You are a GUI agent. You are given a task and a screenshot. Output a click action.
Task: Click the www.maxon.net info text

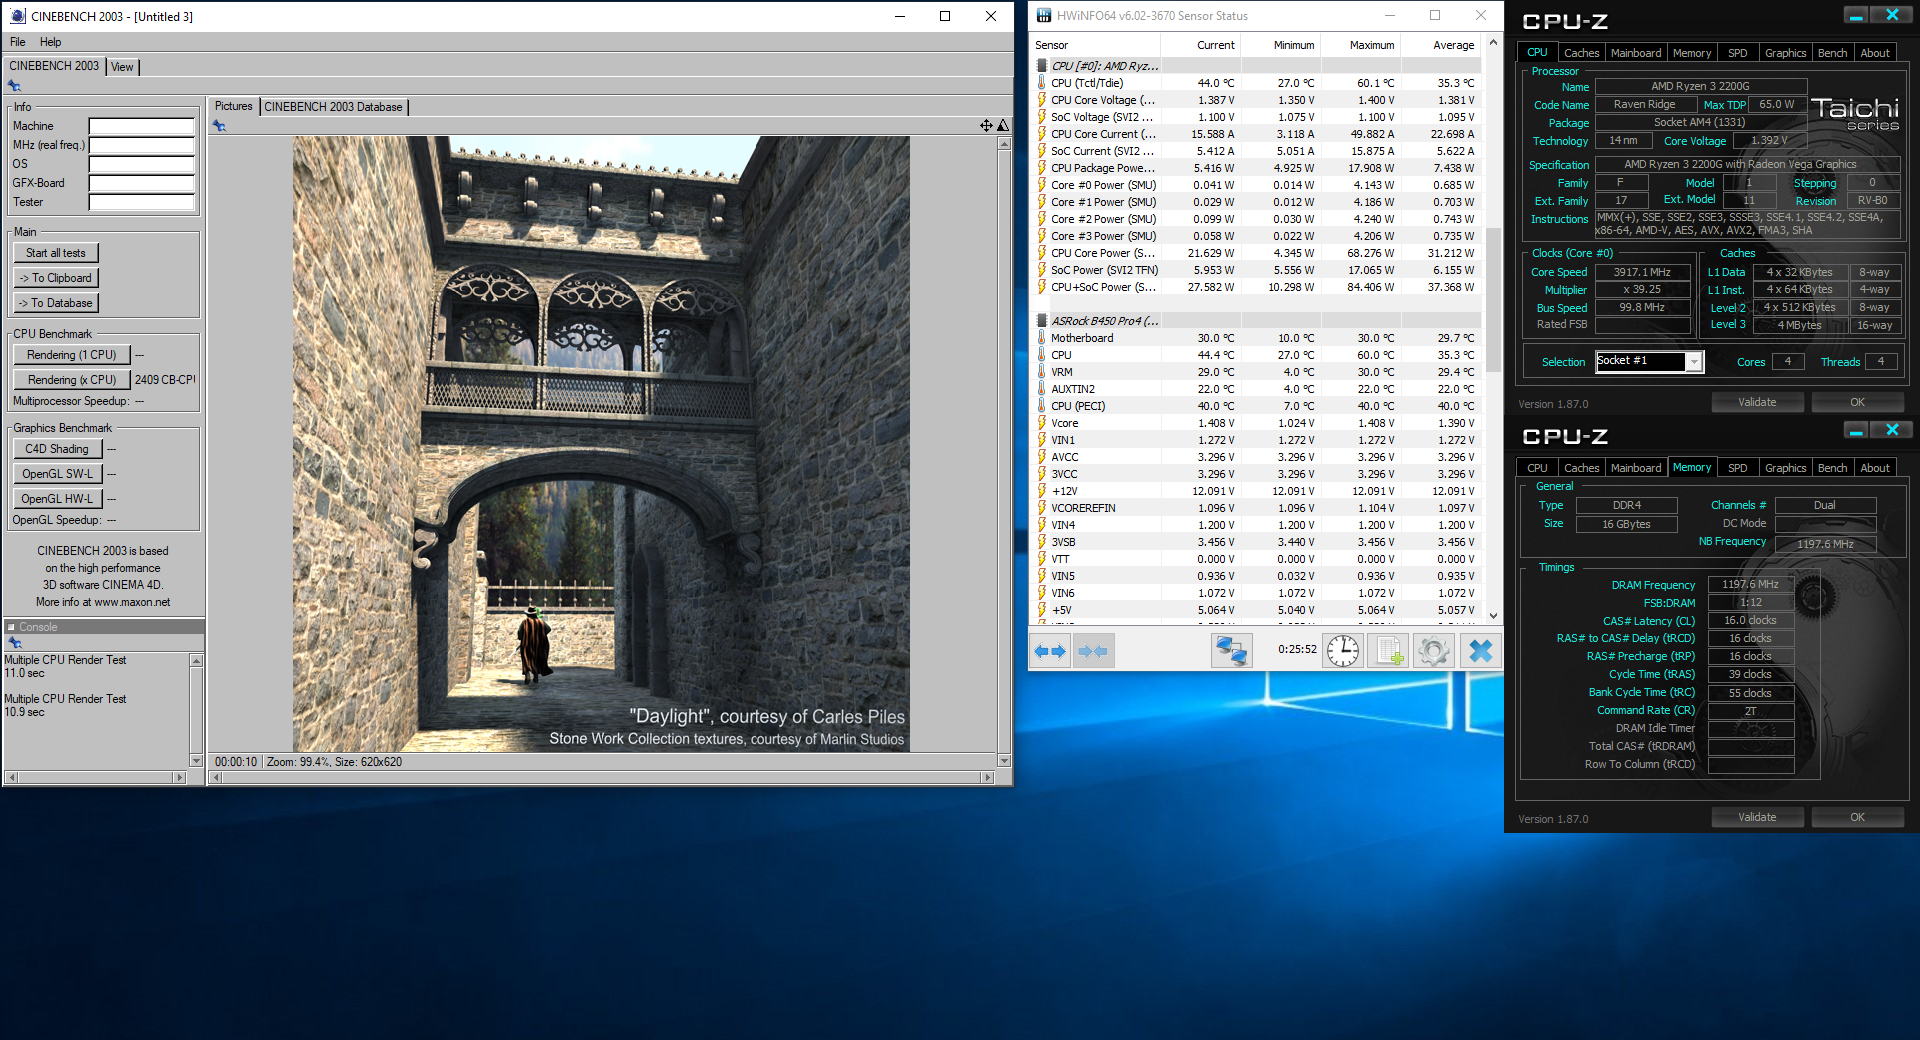pyautogui.click(x=132, y=602)
